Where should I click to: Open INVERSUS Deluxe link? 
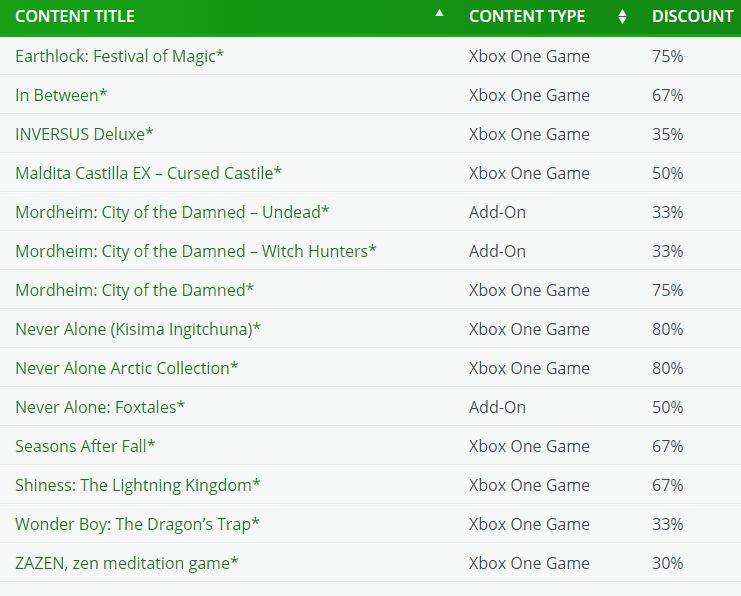click(x=84, y=134)
